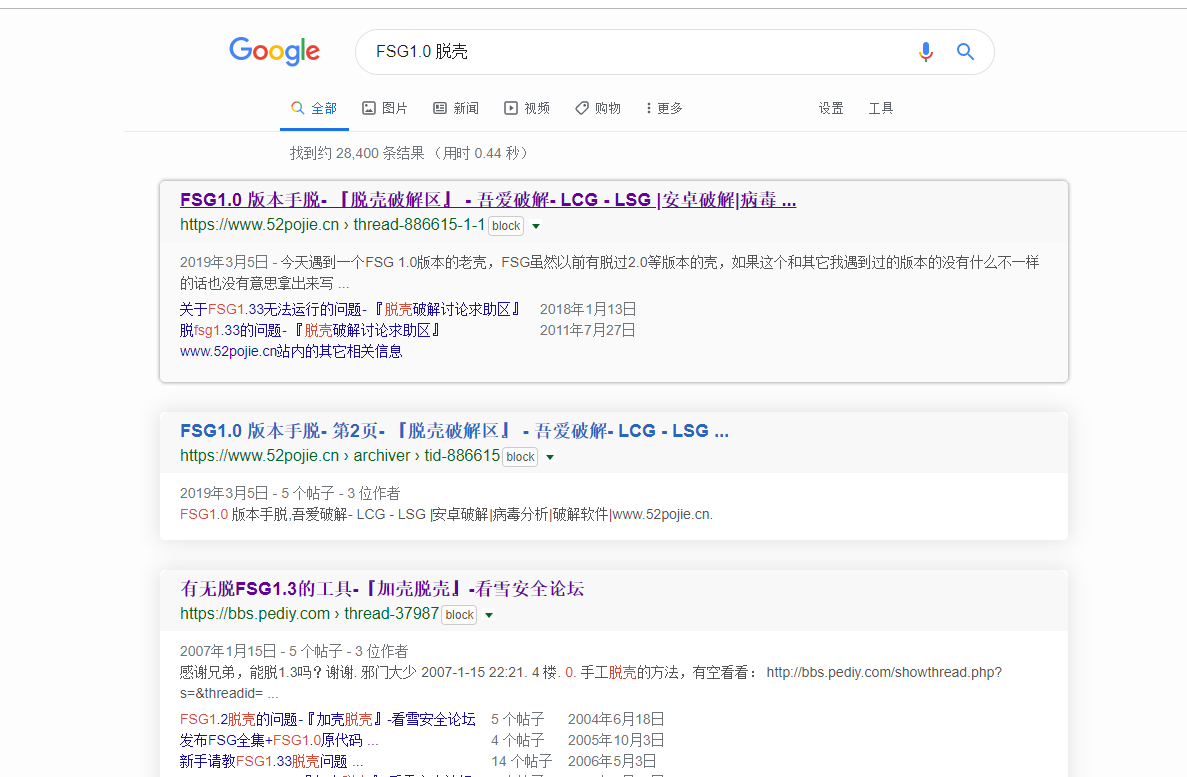Click the date 2011年7月27日

[587, 330]
